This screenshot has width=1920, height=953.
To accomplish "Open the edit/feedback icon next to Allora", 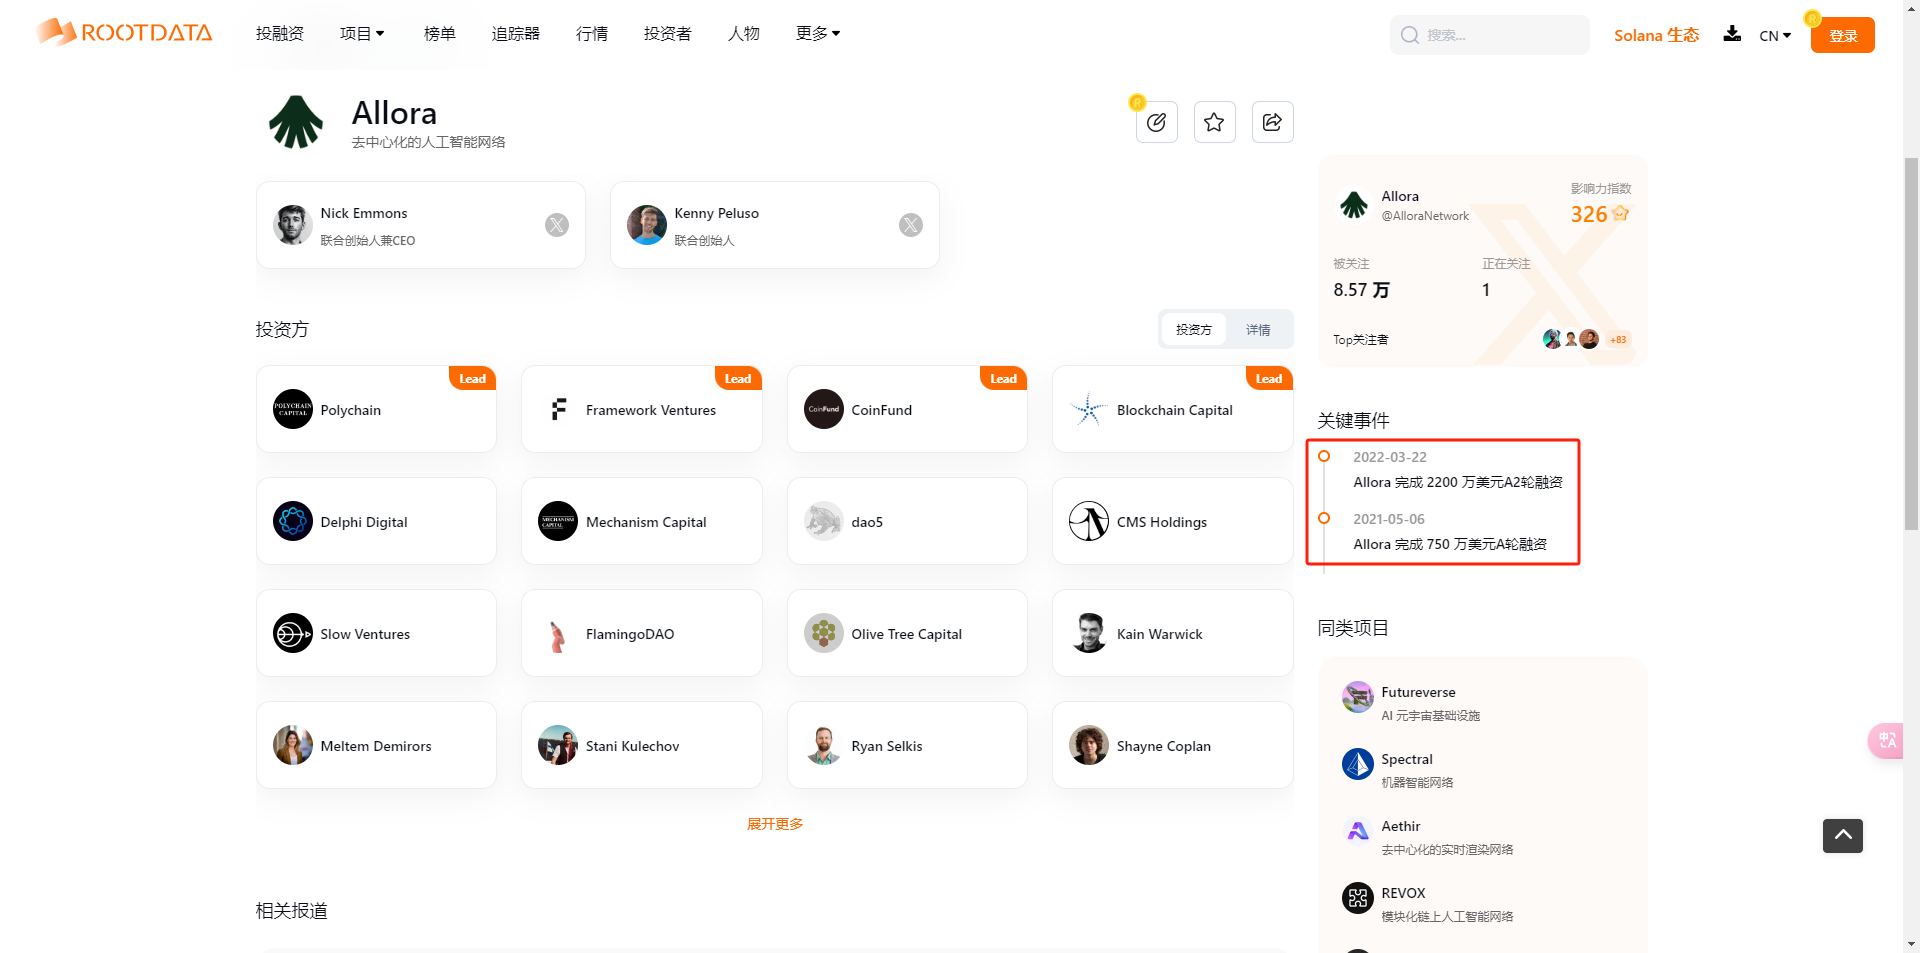I will coord(1157,122).
